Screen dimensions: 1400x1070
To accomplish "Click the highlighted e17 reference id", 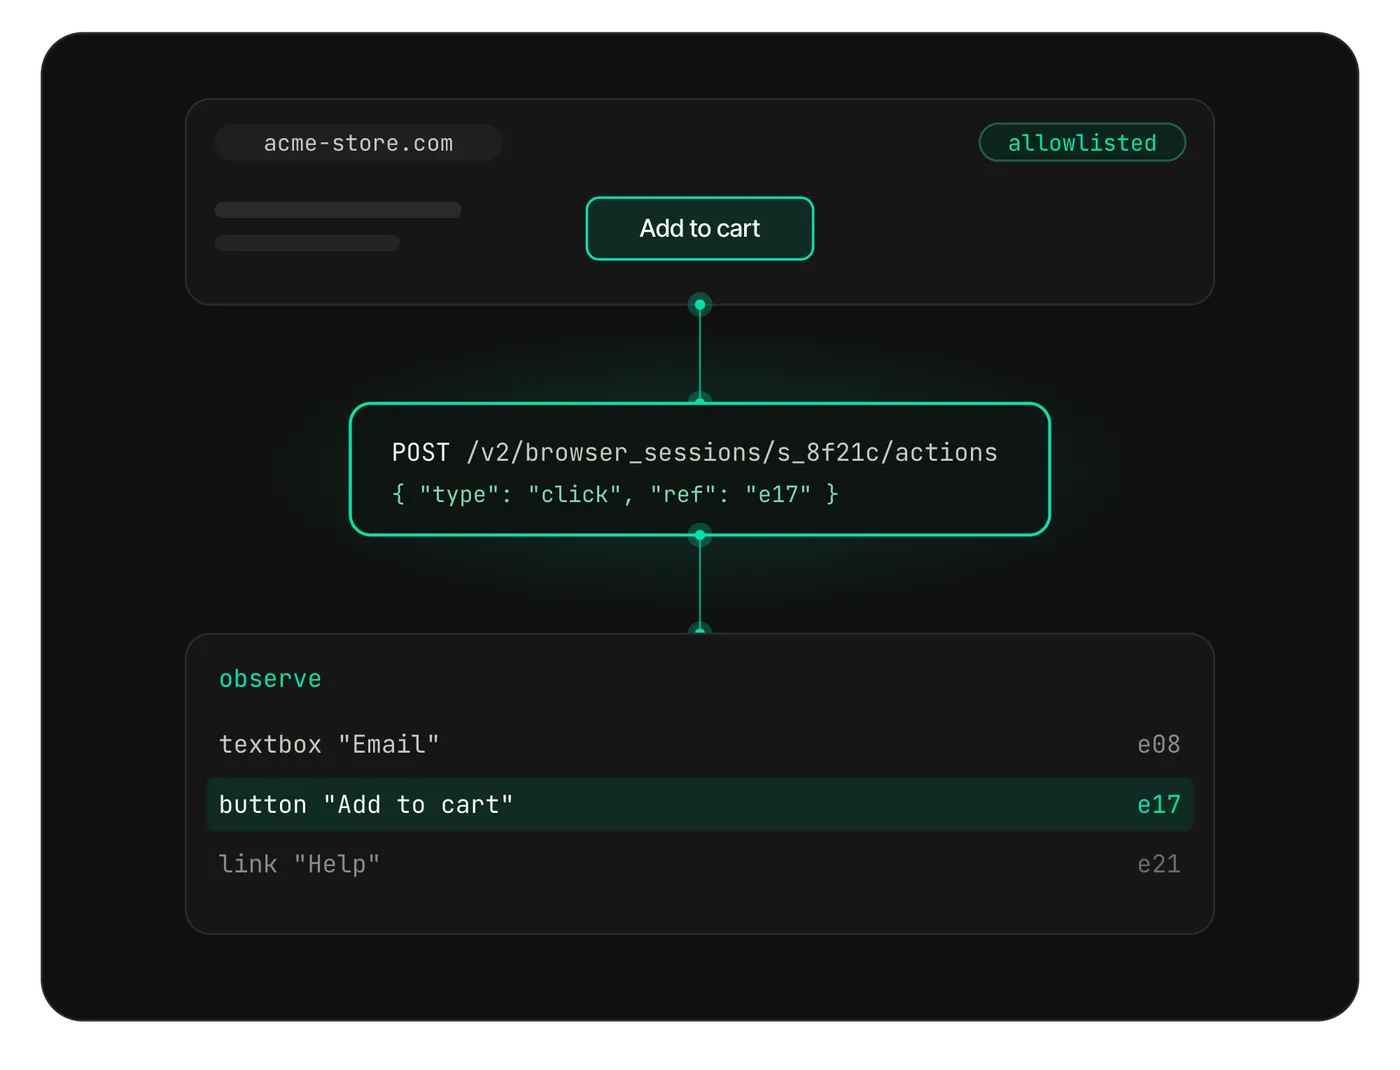I will point(1159,805).
